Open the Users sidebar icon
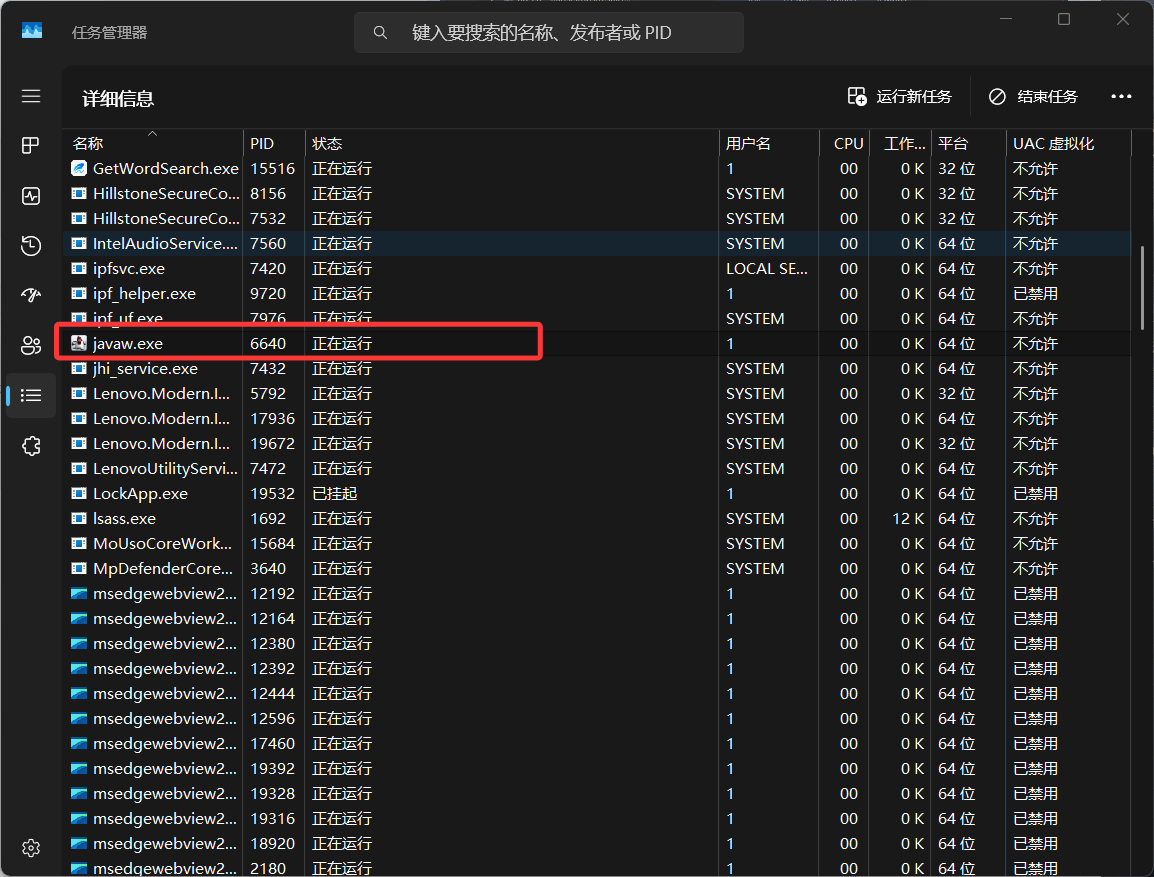 pos(31,345)
